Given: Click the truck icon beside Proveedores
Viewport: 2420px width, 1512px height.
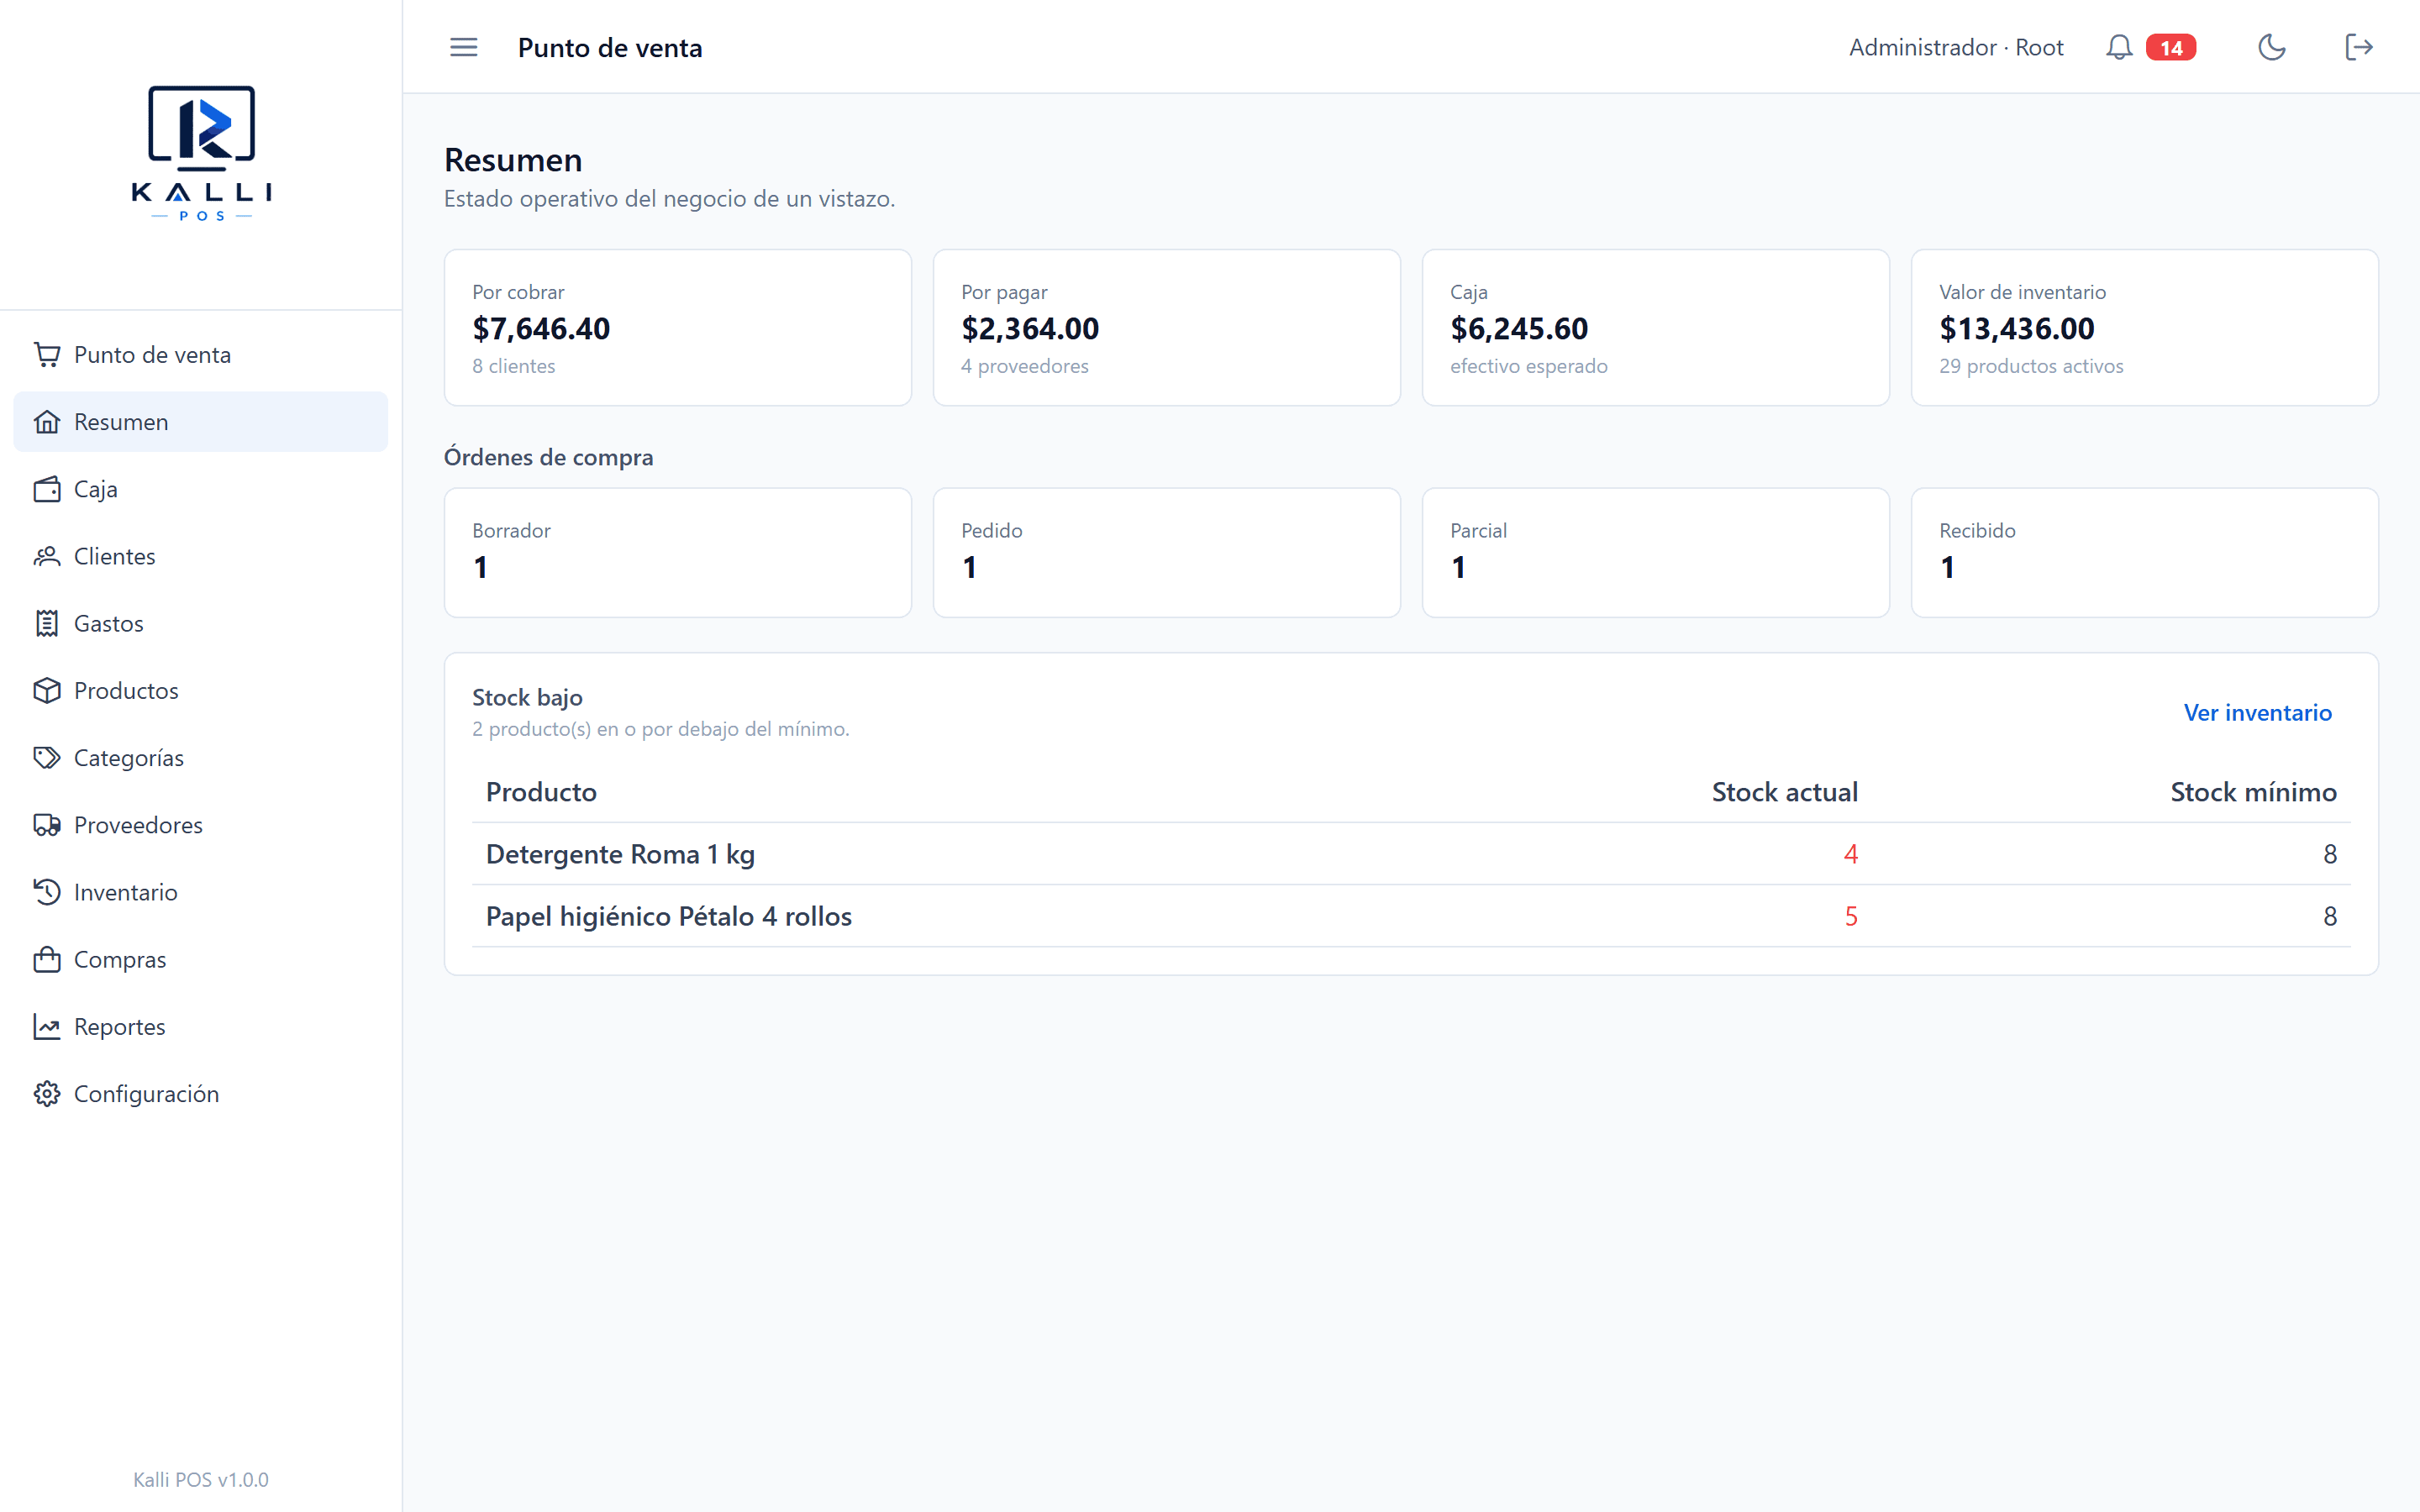Looking at the screenshot, I should click(x=47, y=824).
